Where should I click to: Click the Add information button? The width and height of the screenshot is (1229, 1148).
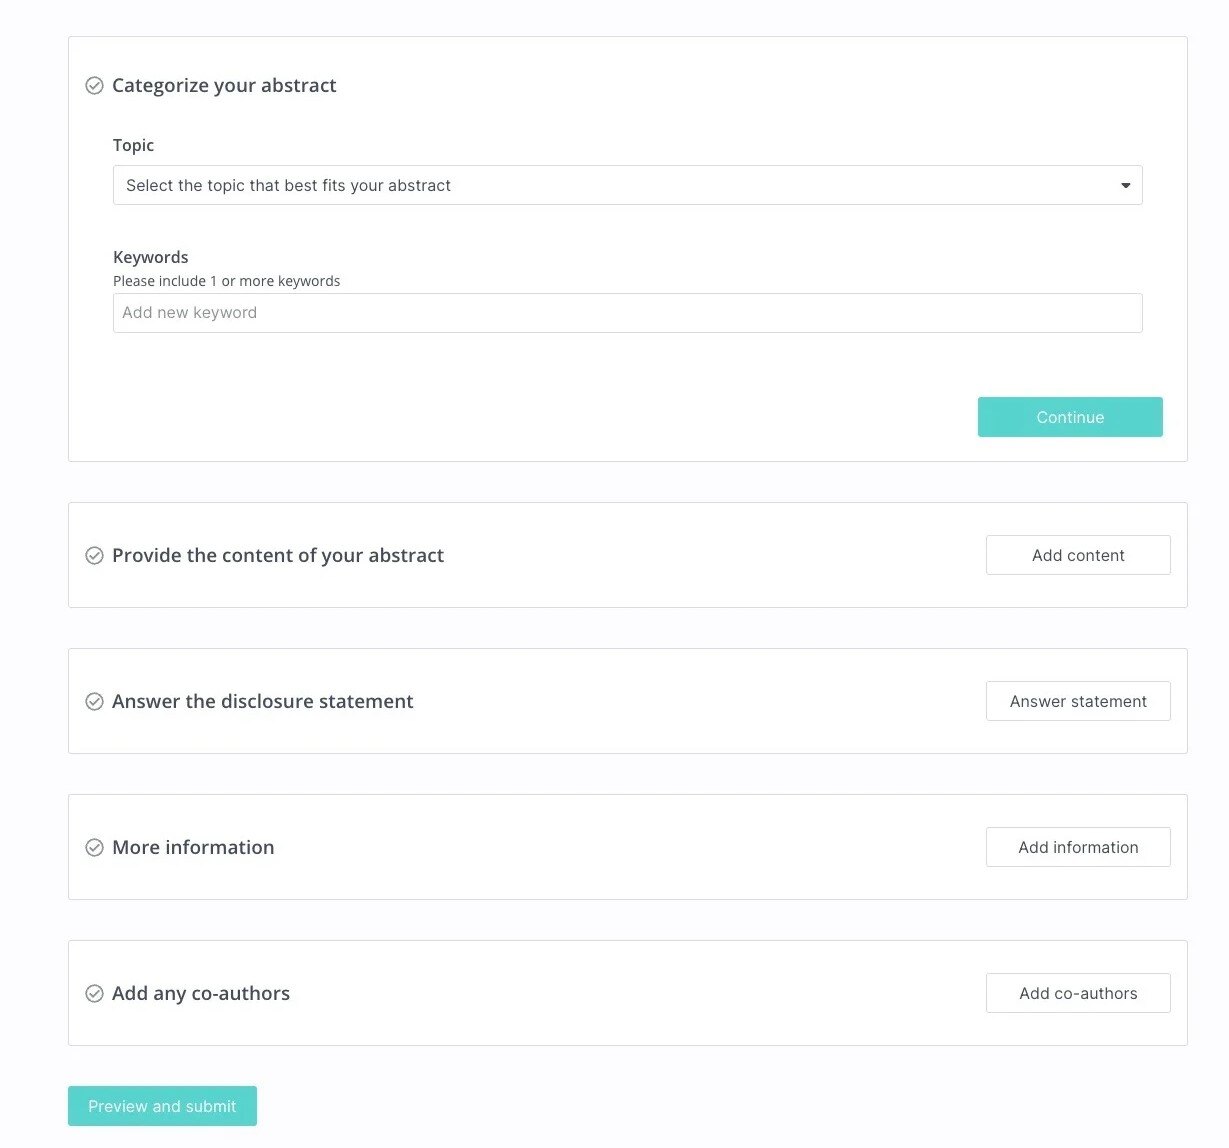pyautogui.click(x=1077, y=847)
